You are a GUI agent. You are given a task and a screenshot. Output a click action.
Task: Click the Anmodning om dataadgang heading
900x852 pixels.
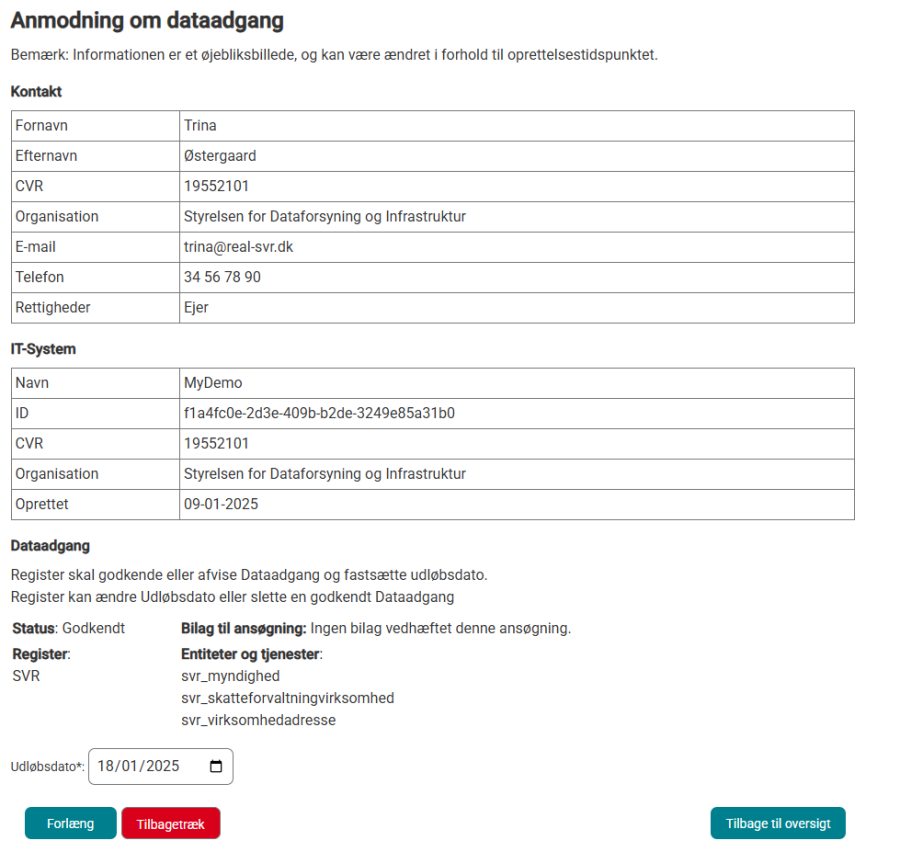click(147, 20)
